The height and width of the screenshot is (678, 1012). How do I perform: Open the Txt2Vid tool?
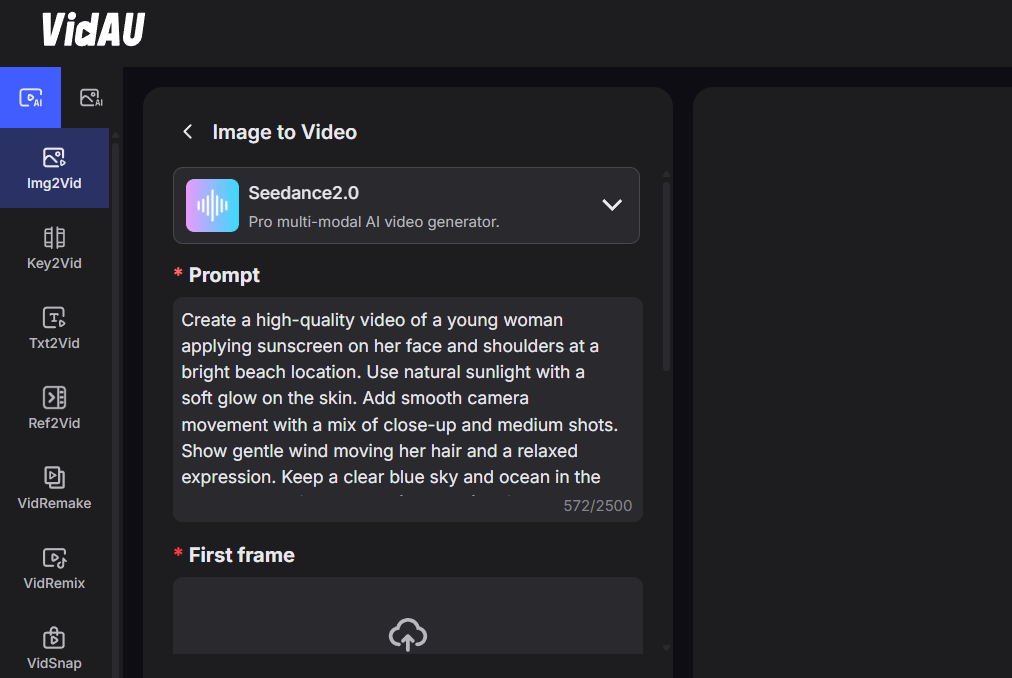click(54, 328)
